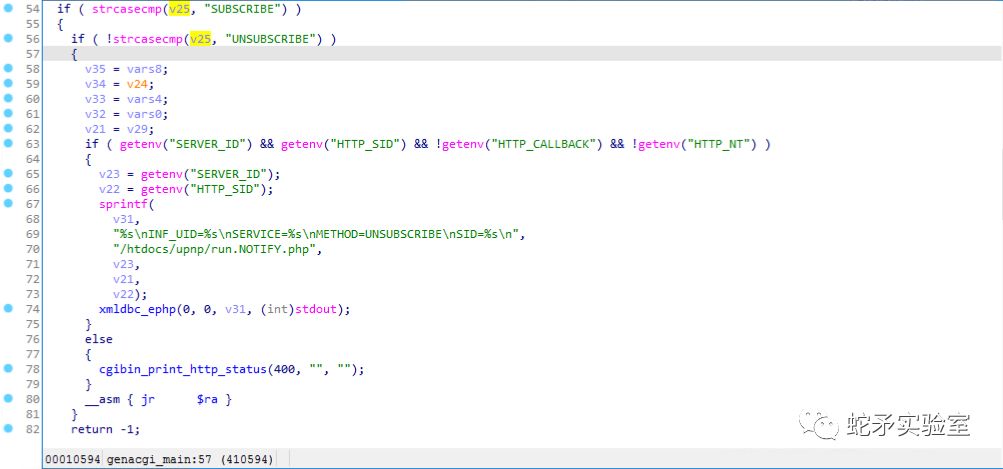Select variable v32 on line 61

(95, 114)
